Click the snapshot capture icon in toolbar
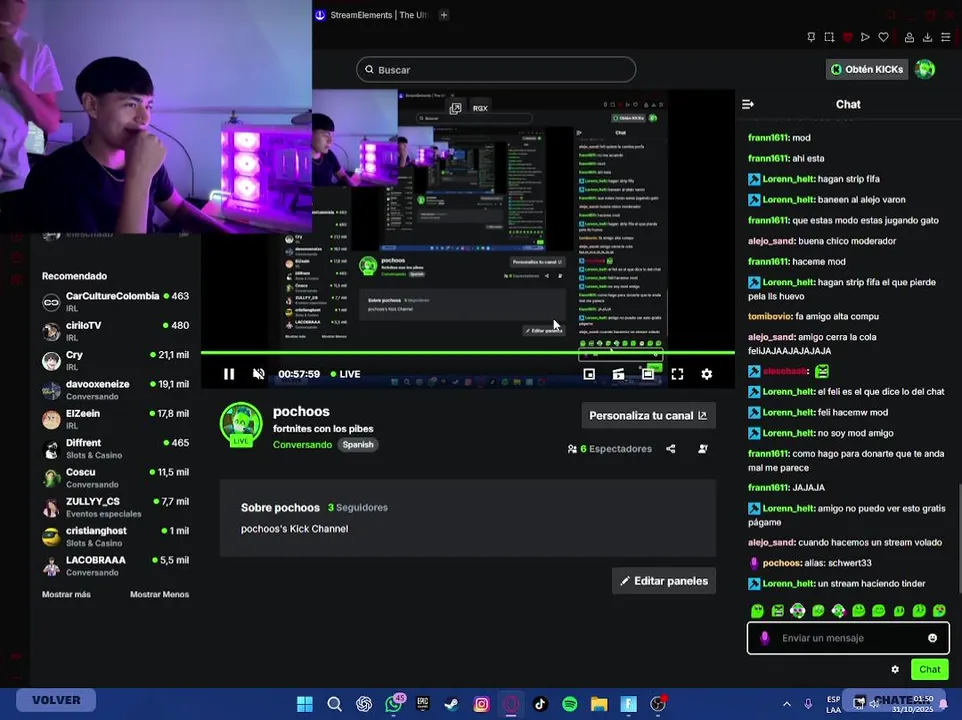 (829, 37)
